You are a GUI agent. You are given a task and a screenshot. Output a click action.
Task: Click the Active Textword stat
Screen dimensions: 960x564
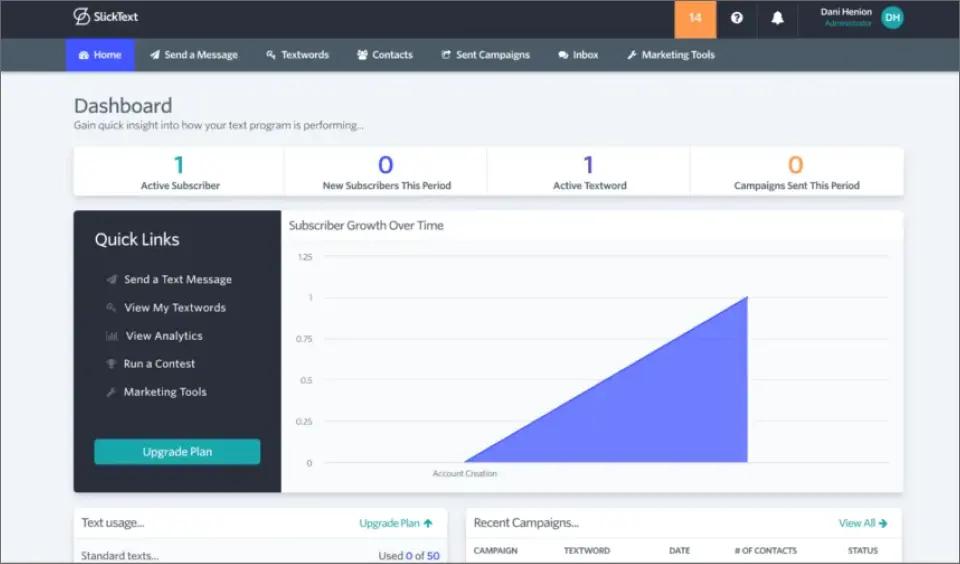(589, 171)
